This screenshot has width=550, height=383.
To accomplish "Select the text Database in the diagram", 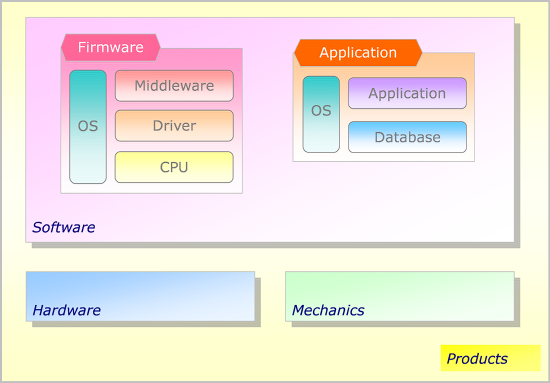I will click(x=407, y=137).
